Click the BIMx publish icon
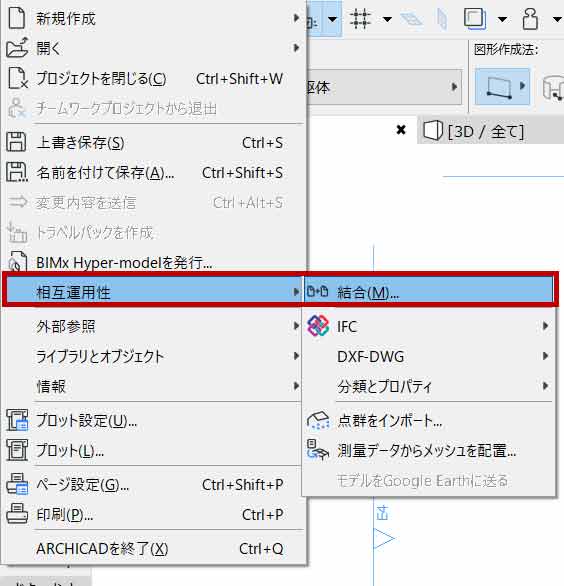 pos(18,262)
